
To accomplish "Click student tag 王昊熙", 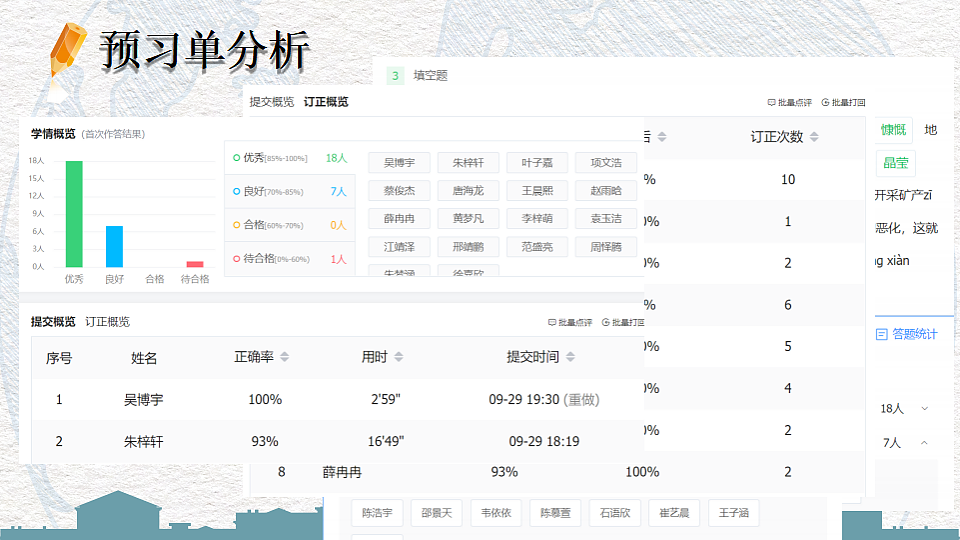I will (x=537, y=191).
